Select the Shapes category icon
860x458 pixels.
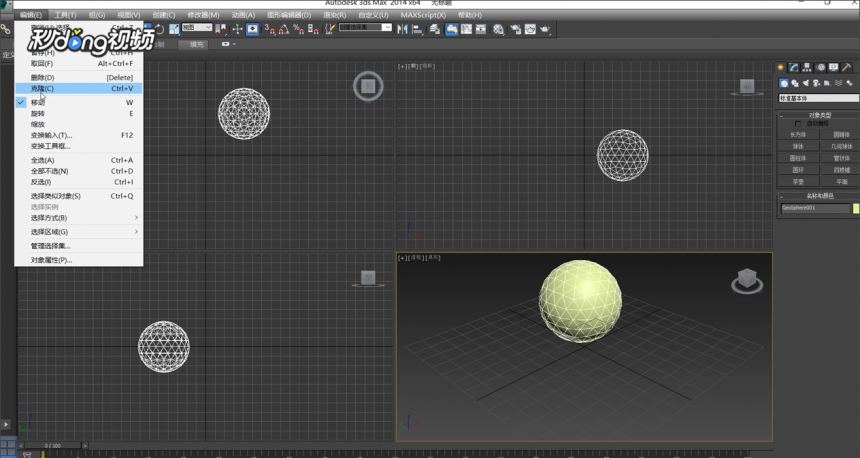(x=795, y=83)
